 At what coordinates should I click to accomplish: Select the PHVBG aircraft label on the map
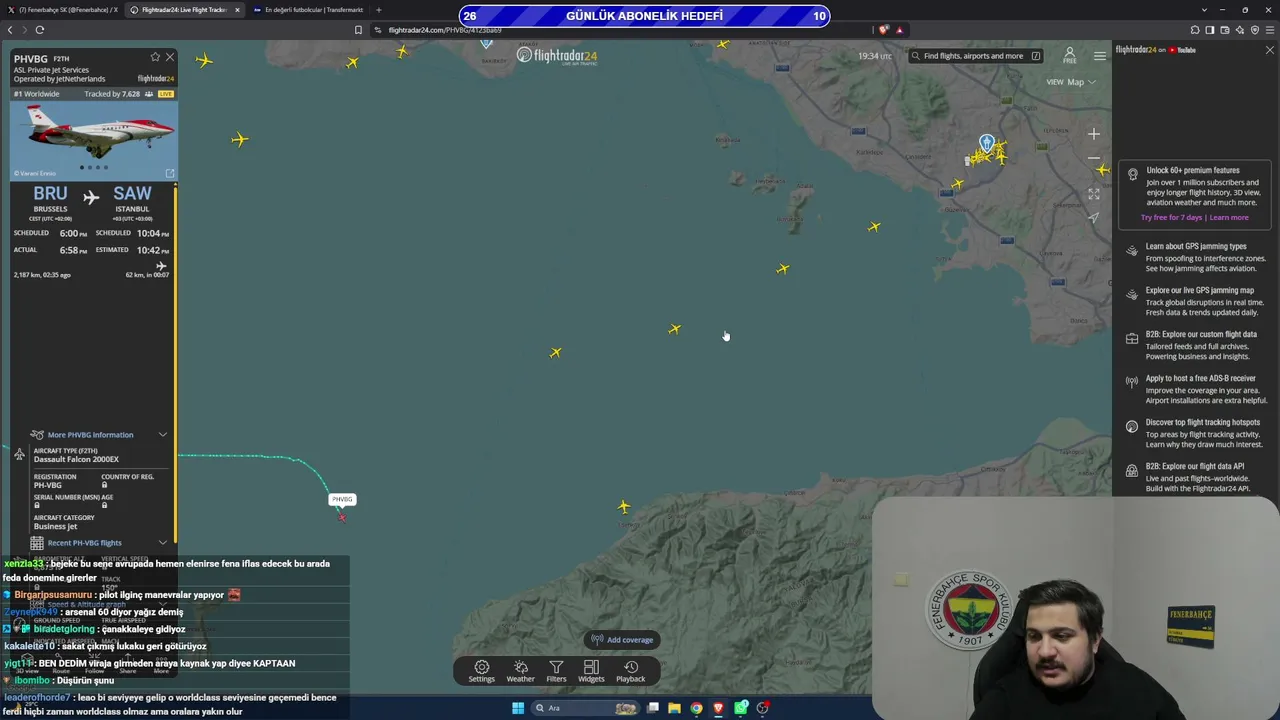click(x=342, y=499)
